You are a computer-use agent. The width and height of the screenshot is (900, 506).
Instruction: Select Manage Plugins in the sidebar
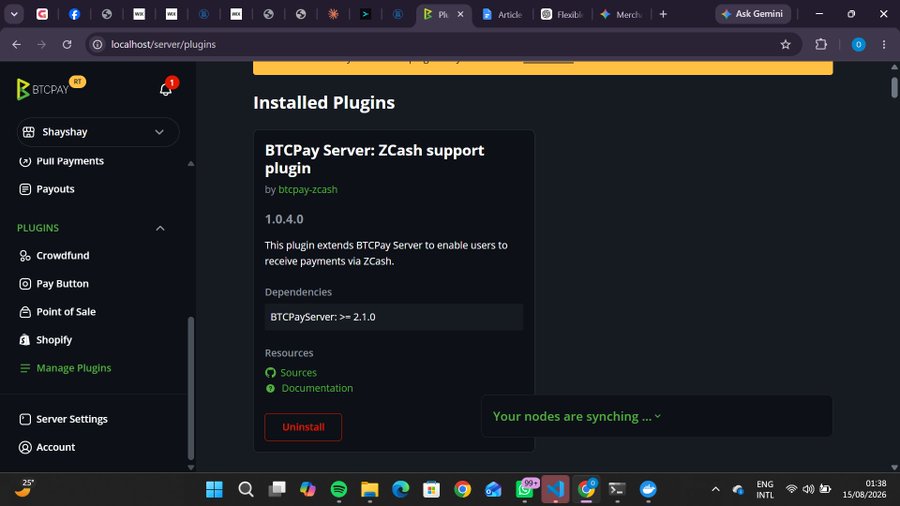click(x=73, y=368)
